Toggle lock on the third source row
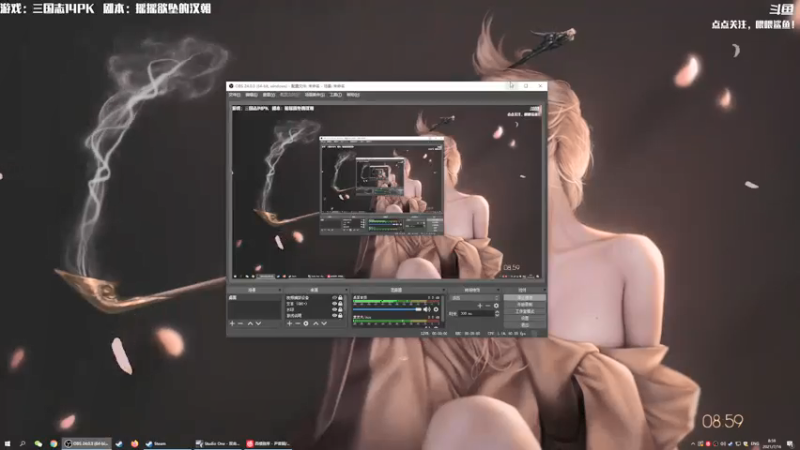The image size is (800, 450). coord(340,310)
